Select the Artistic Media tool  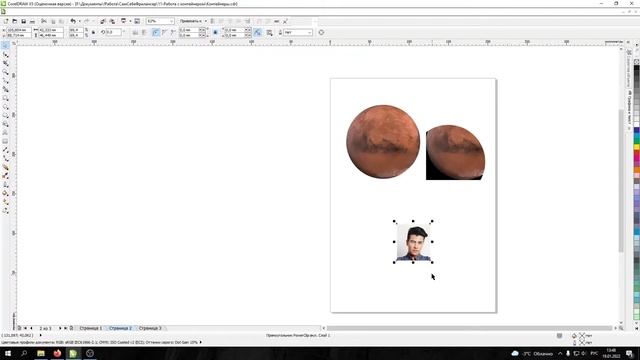click(5, 89)
